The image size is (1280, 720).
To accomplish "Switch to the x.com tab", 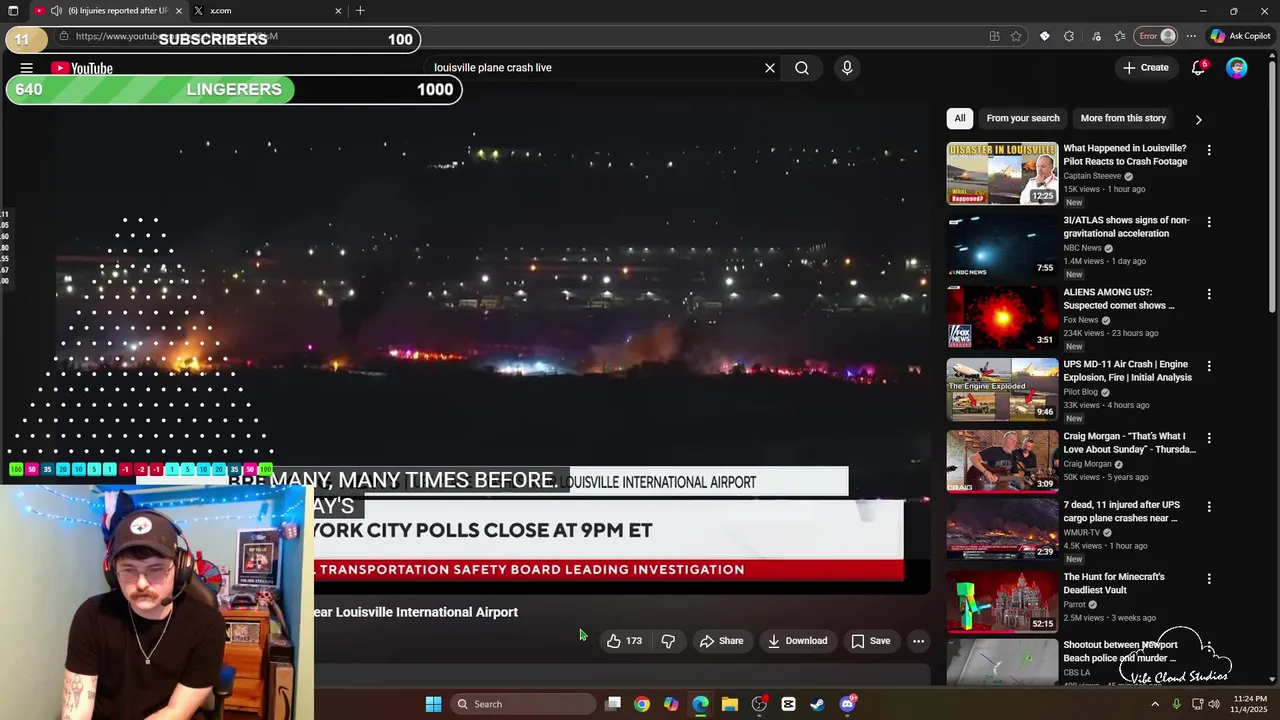I will tap(268, 11).
